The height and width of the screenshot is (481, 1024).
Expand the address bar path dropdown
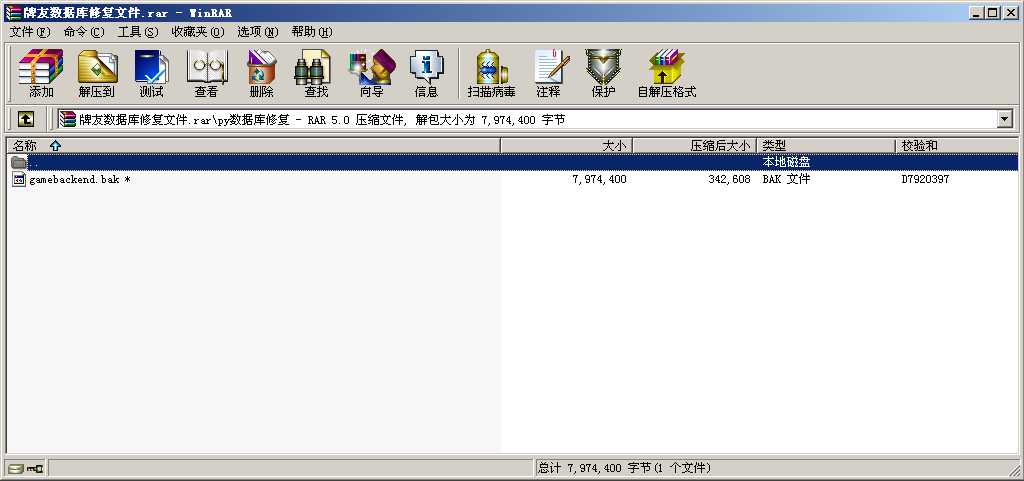pyautogui.click(x=1004, y=119)
